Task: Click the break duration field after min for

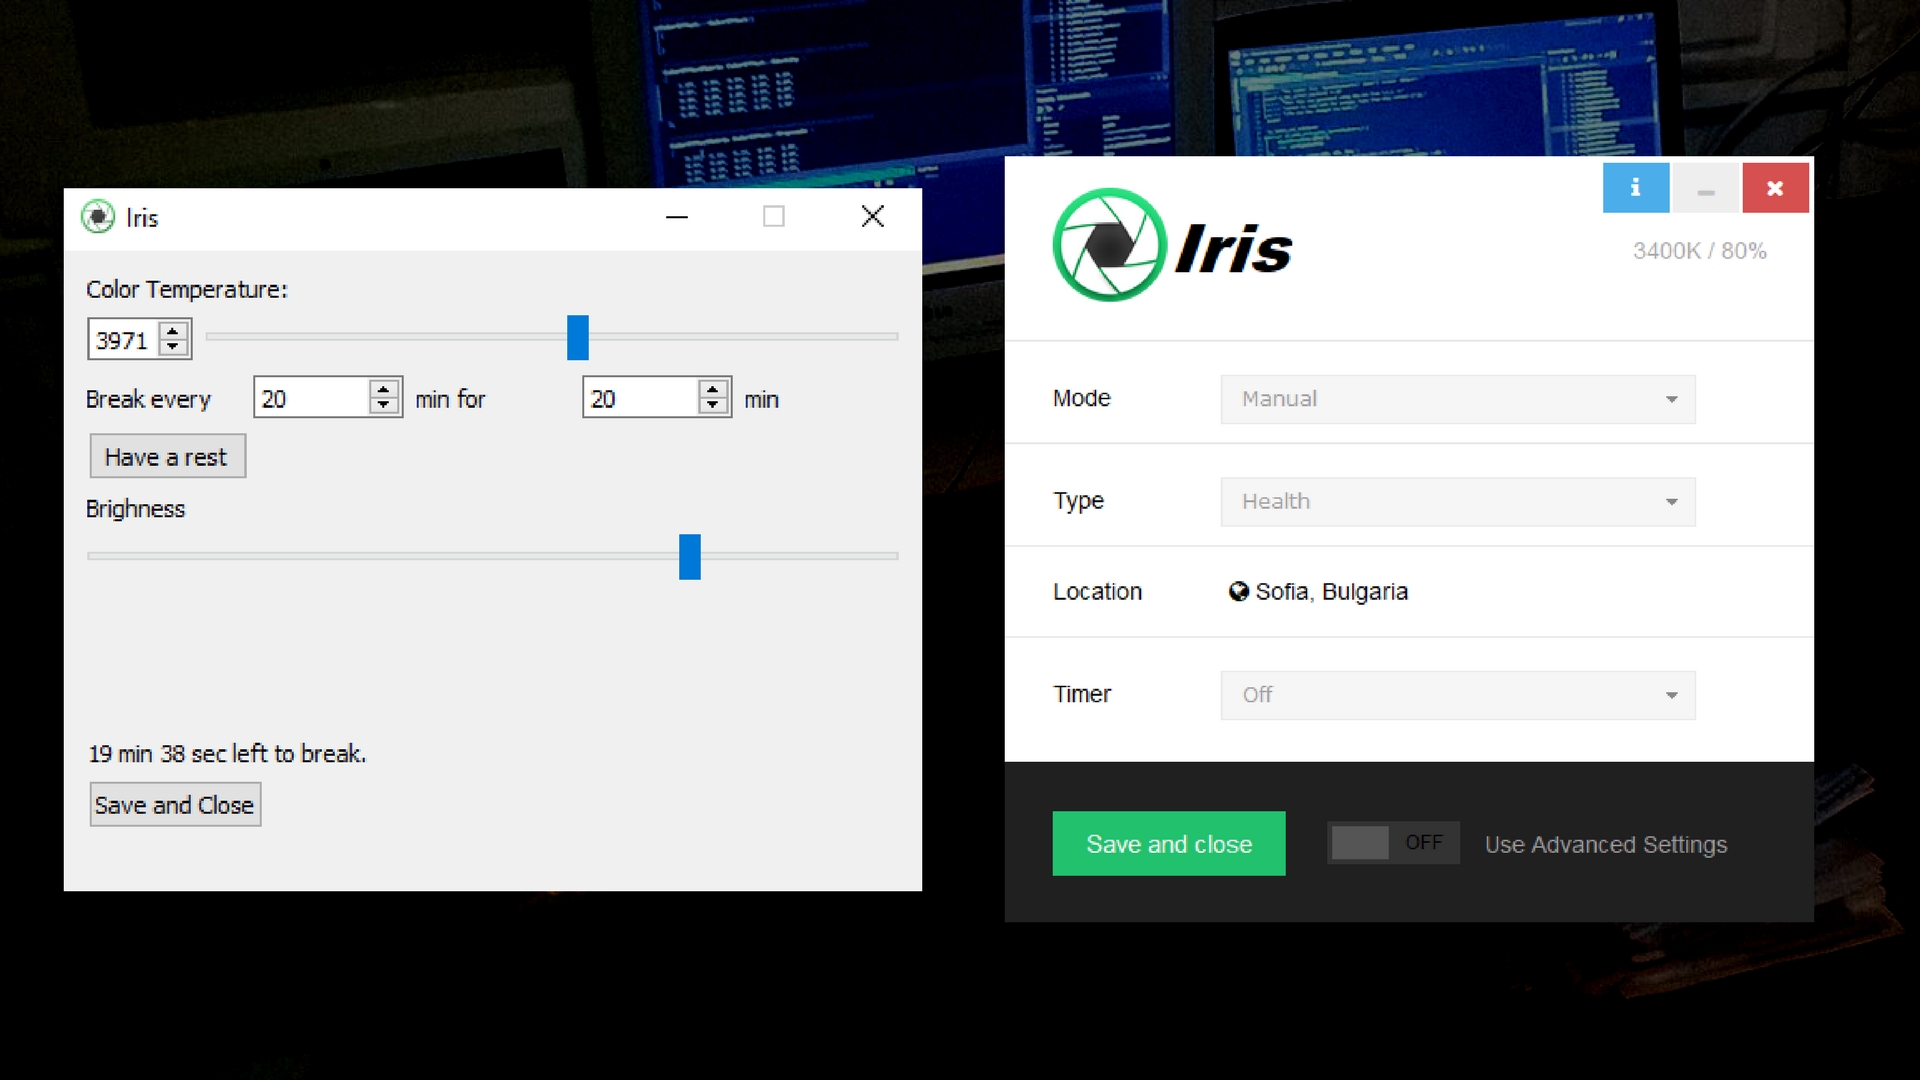Action: pyautogui.click(x=641, y=399)
